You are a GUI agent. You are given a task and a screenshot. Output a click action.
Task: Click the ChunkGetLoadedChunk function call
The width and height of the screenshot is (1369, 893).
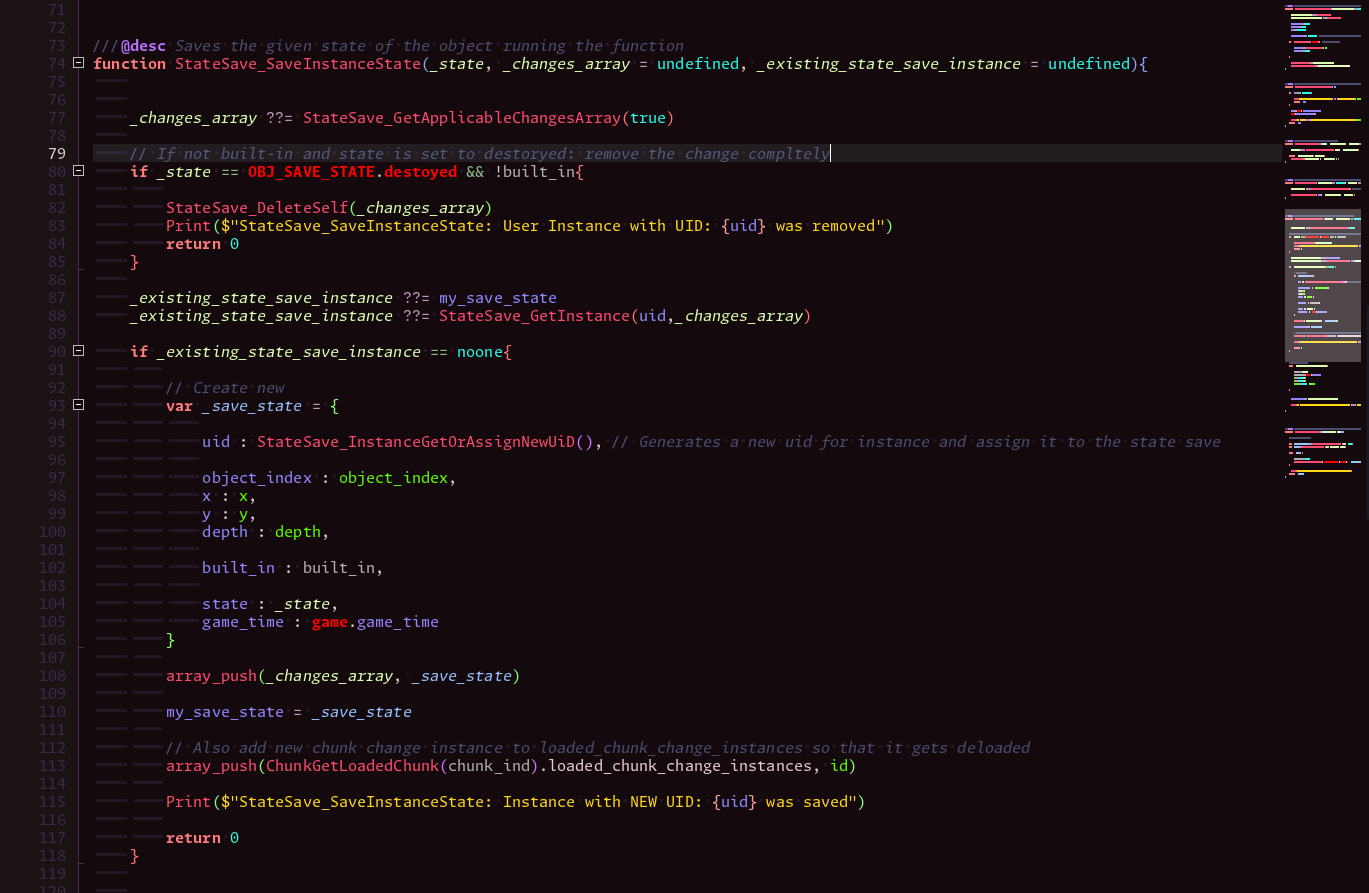[353, 766]
